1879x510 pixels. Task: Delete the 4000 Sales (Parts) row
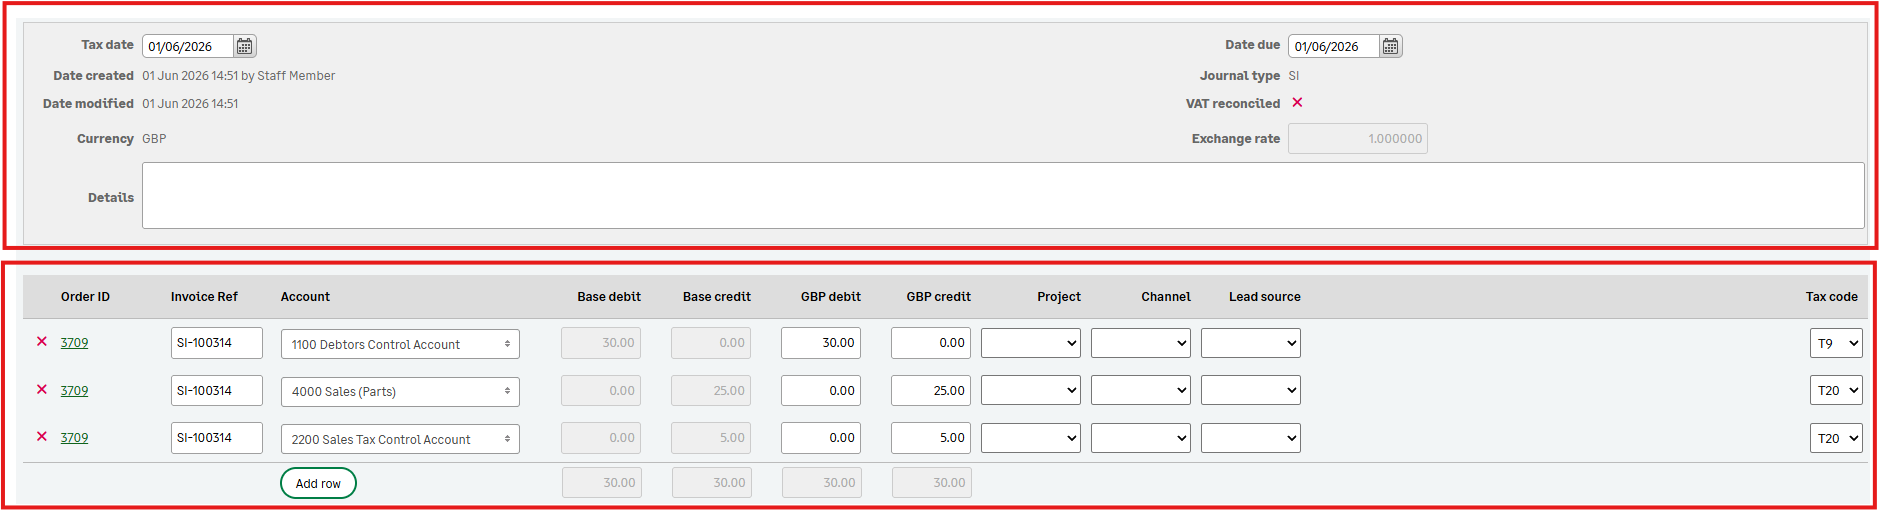(x=42, y=390)
